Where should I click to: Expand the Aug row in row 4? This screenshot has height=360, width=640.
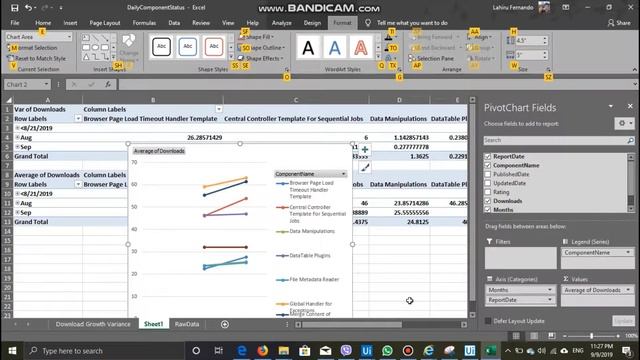click(x=18, y=137)
